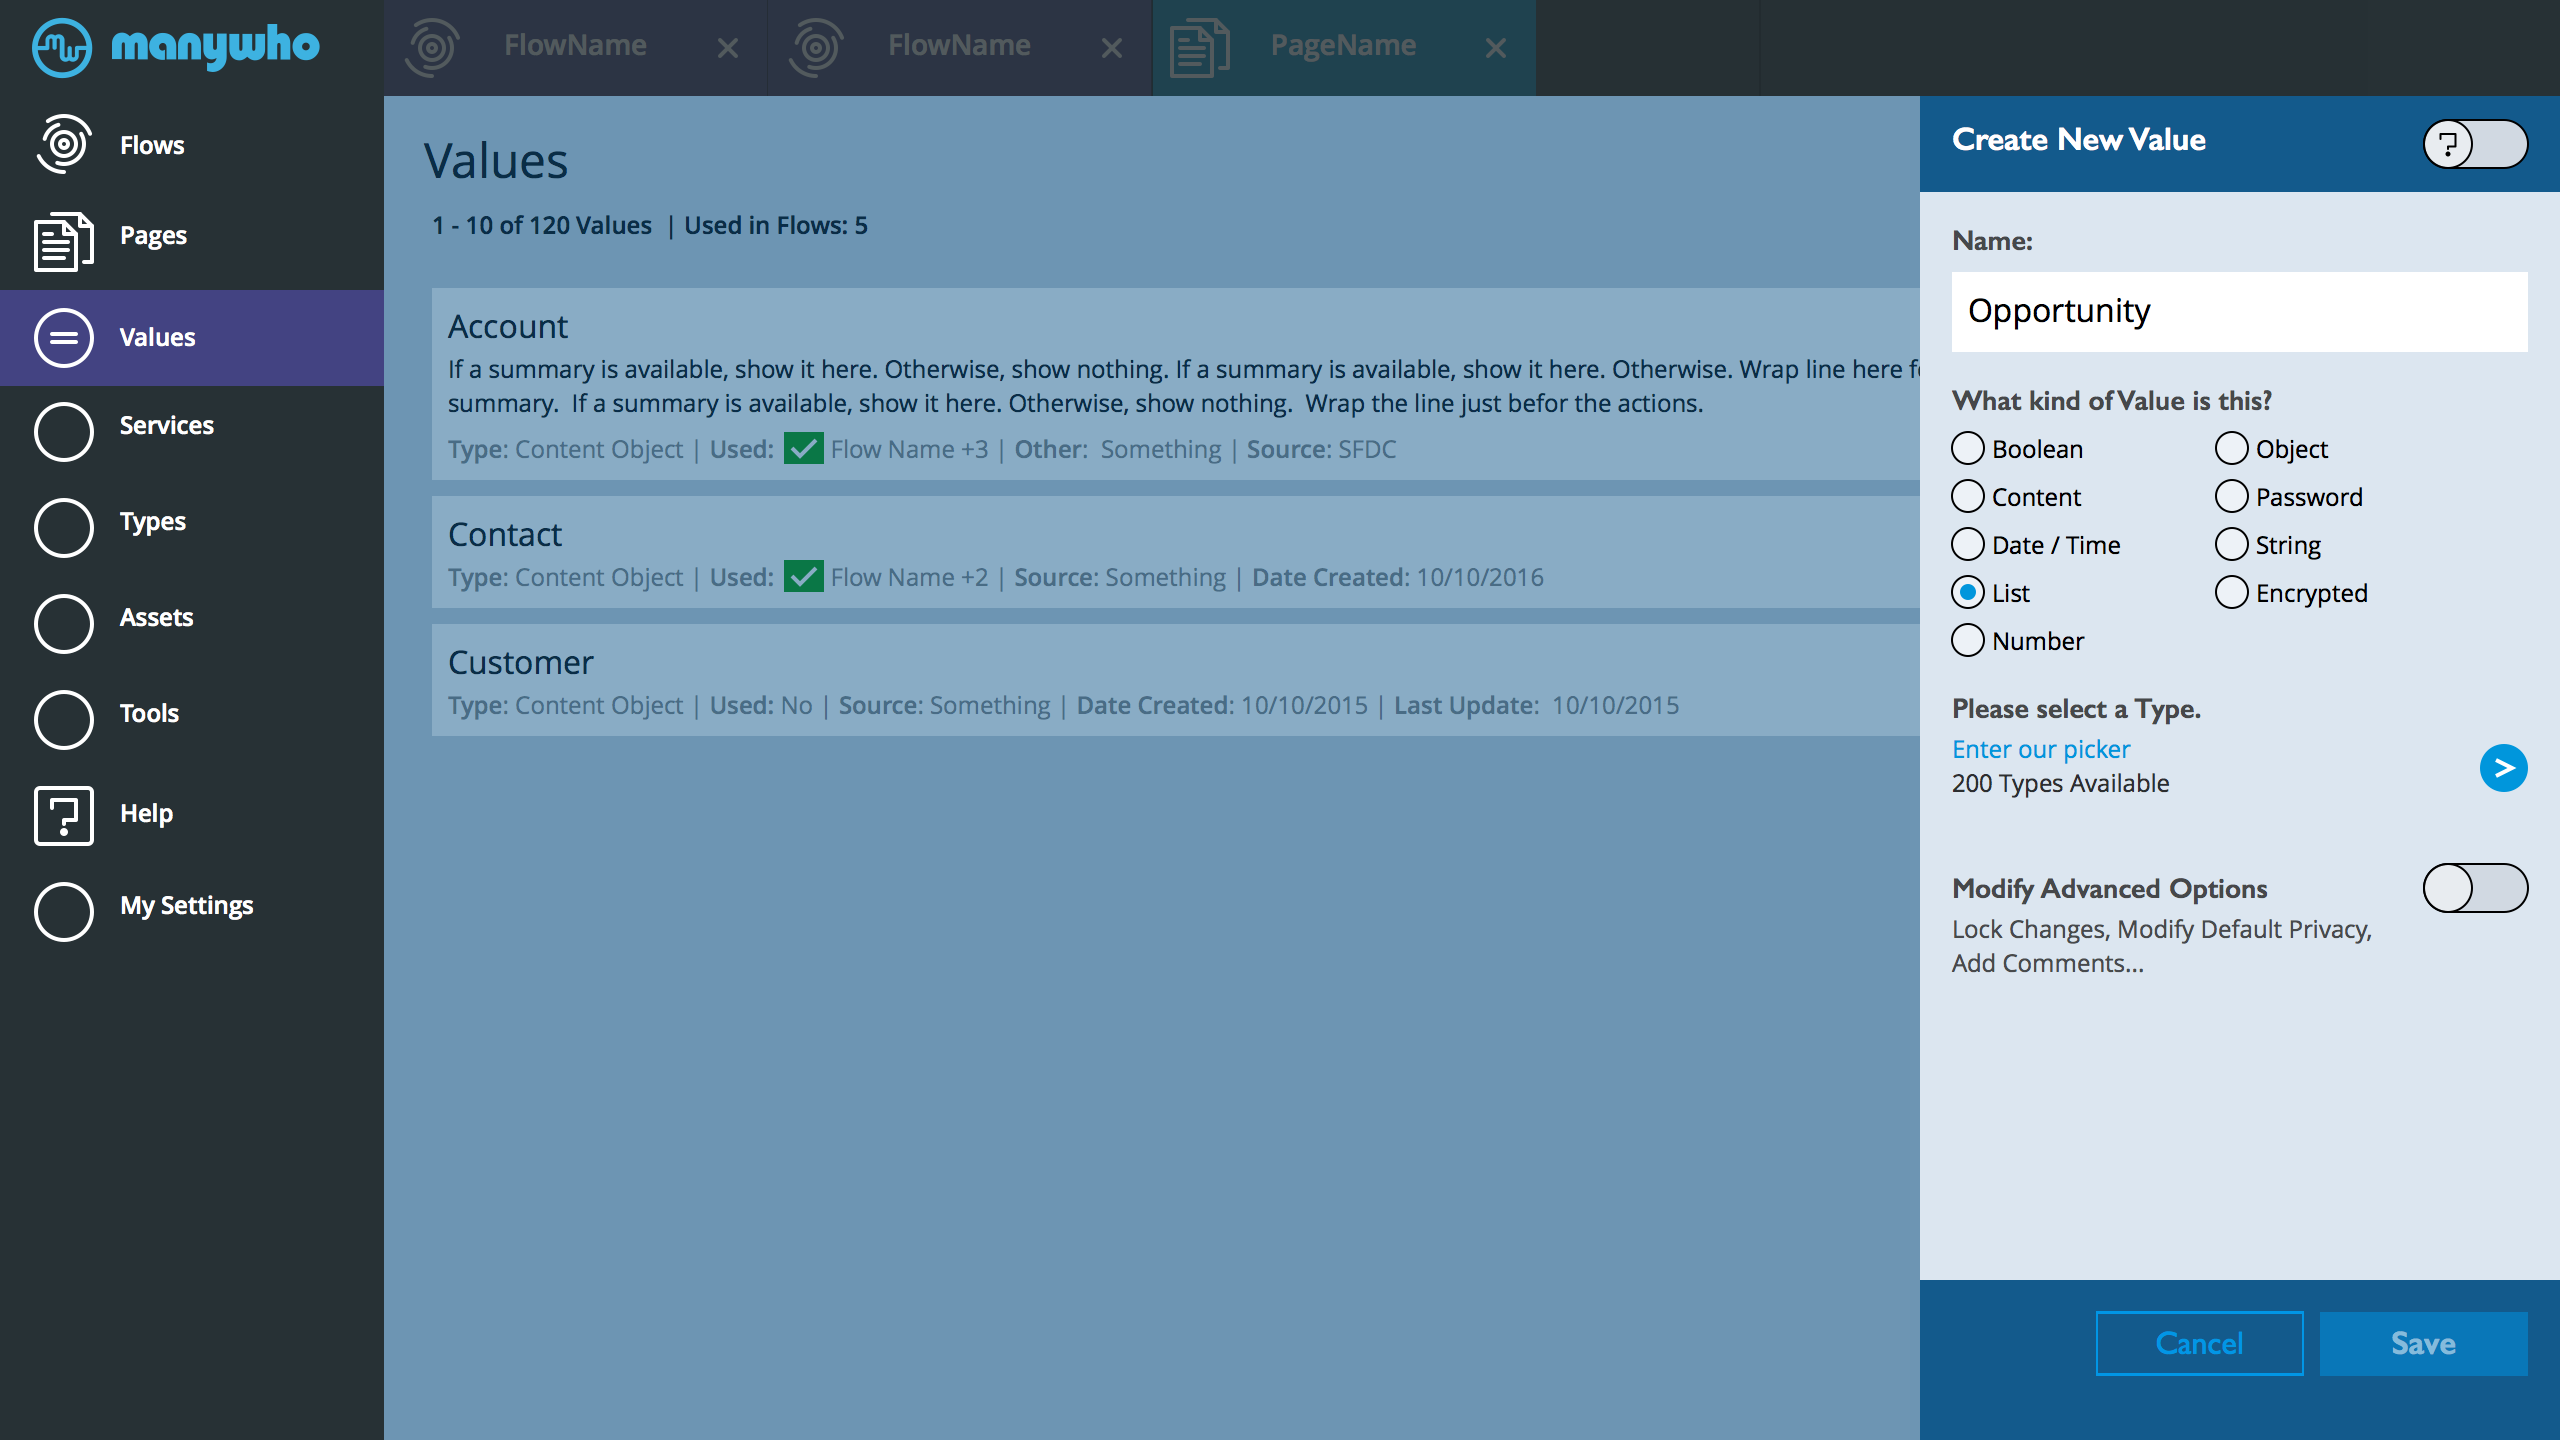
Task: Open the Account value entry
Action: [1176, 384]
